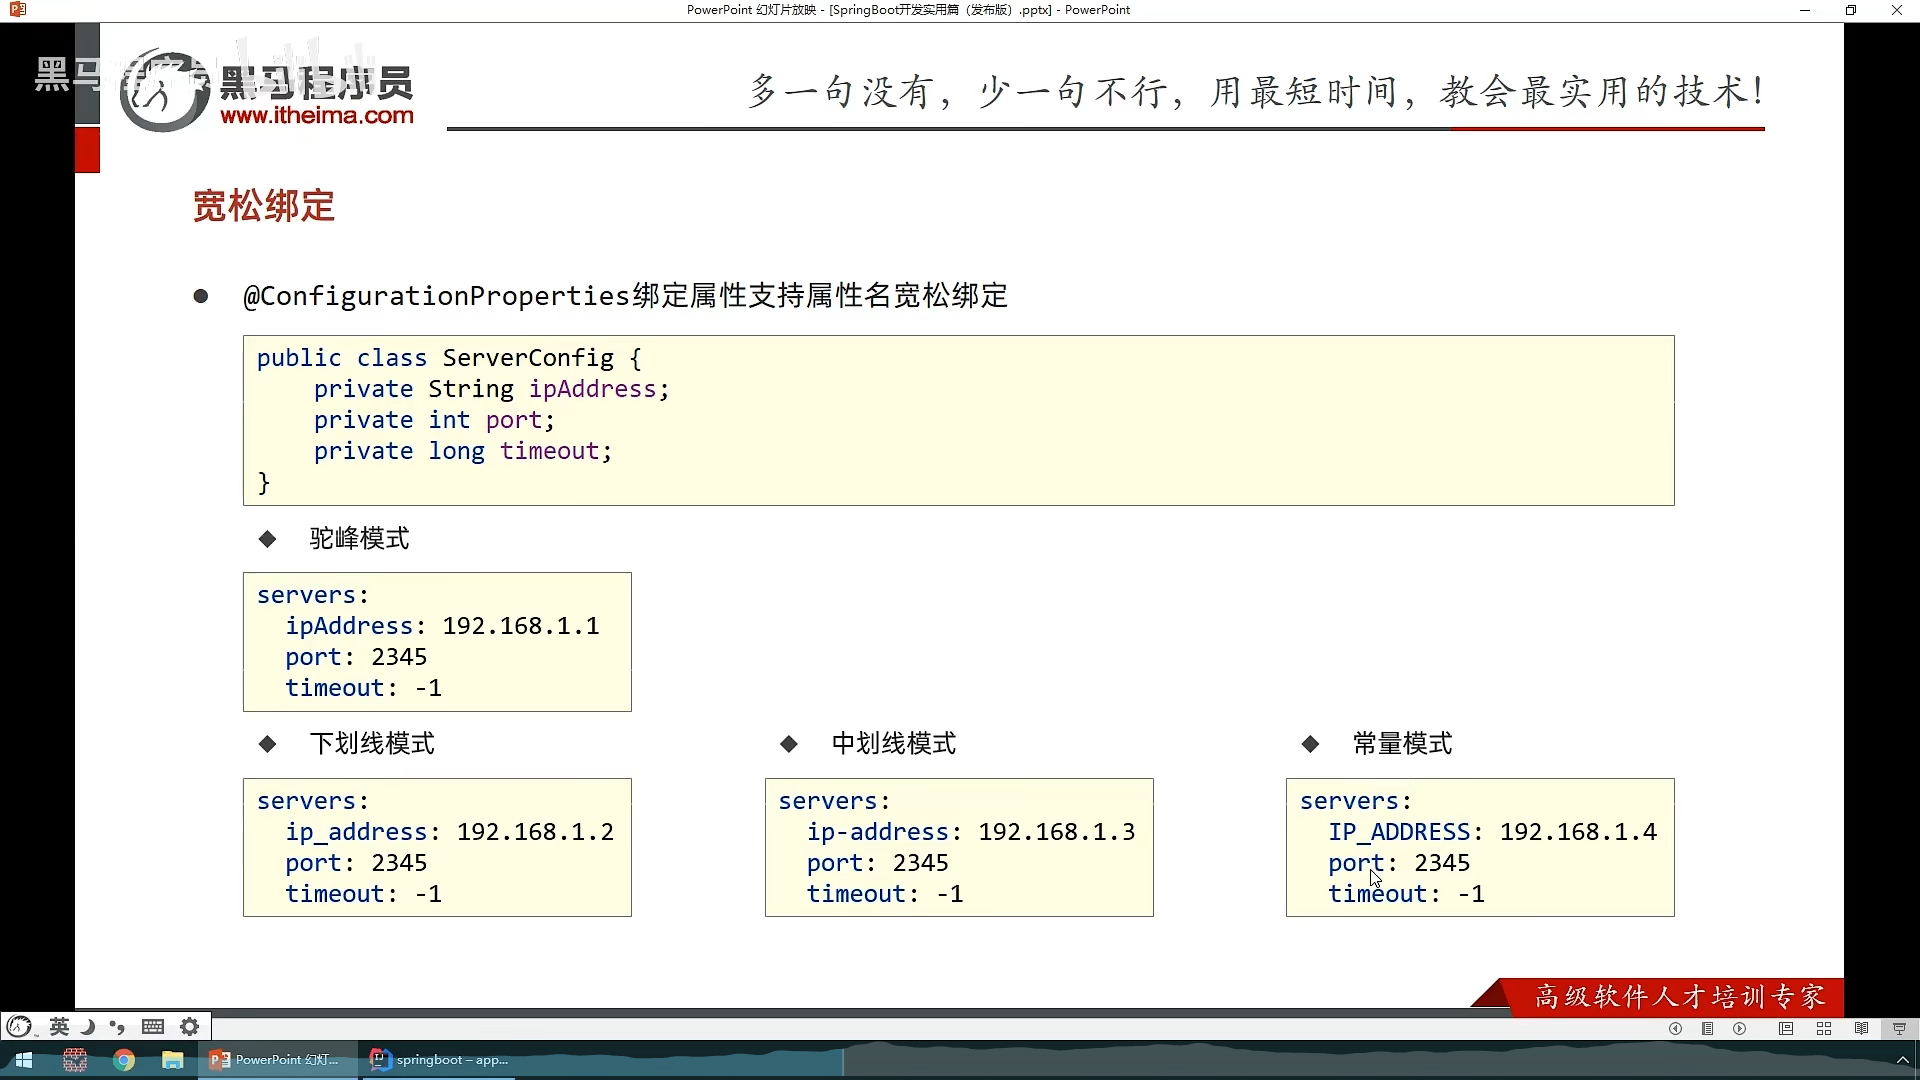Click the Slide Show view icon

pyautogui.click(x=1899, y=1028)
